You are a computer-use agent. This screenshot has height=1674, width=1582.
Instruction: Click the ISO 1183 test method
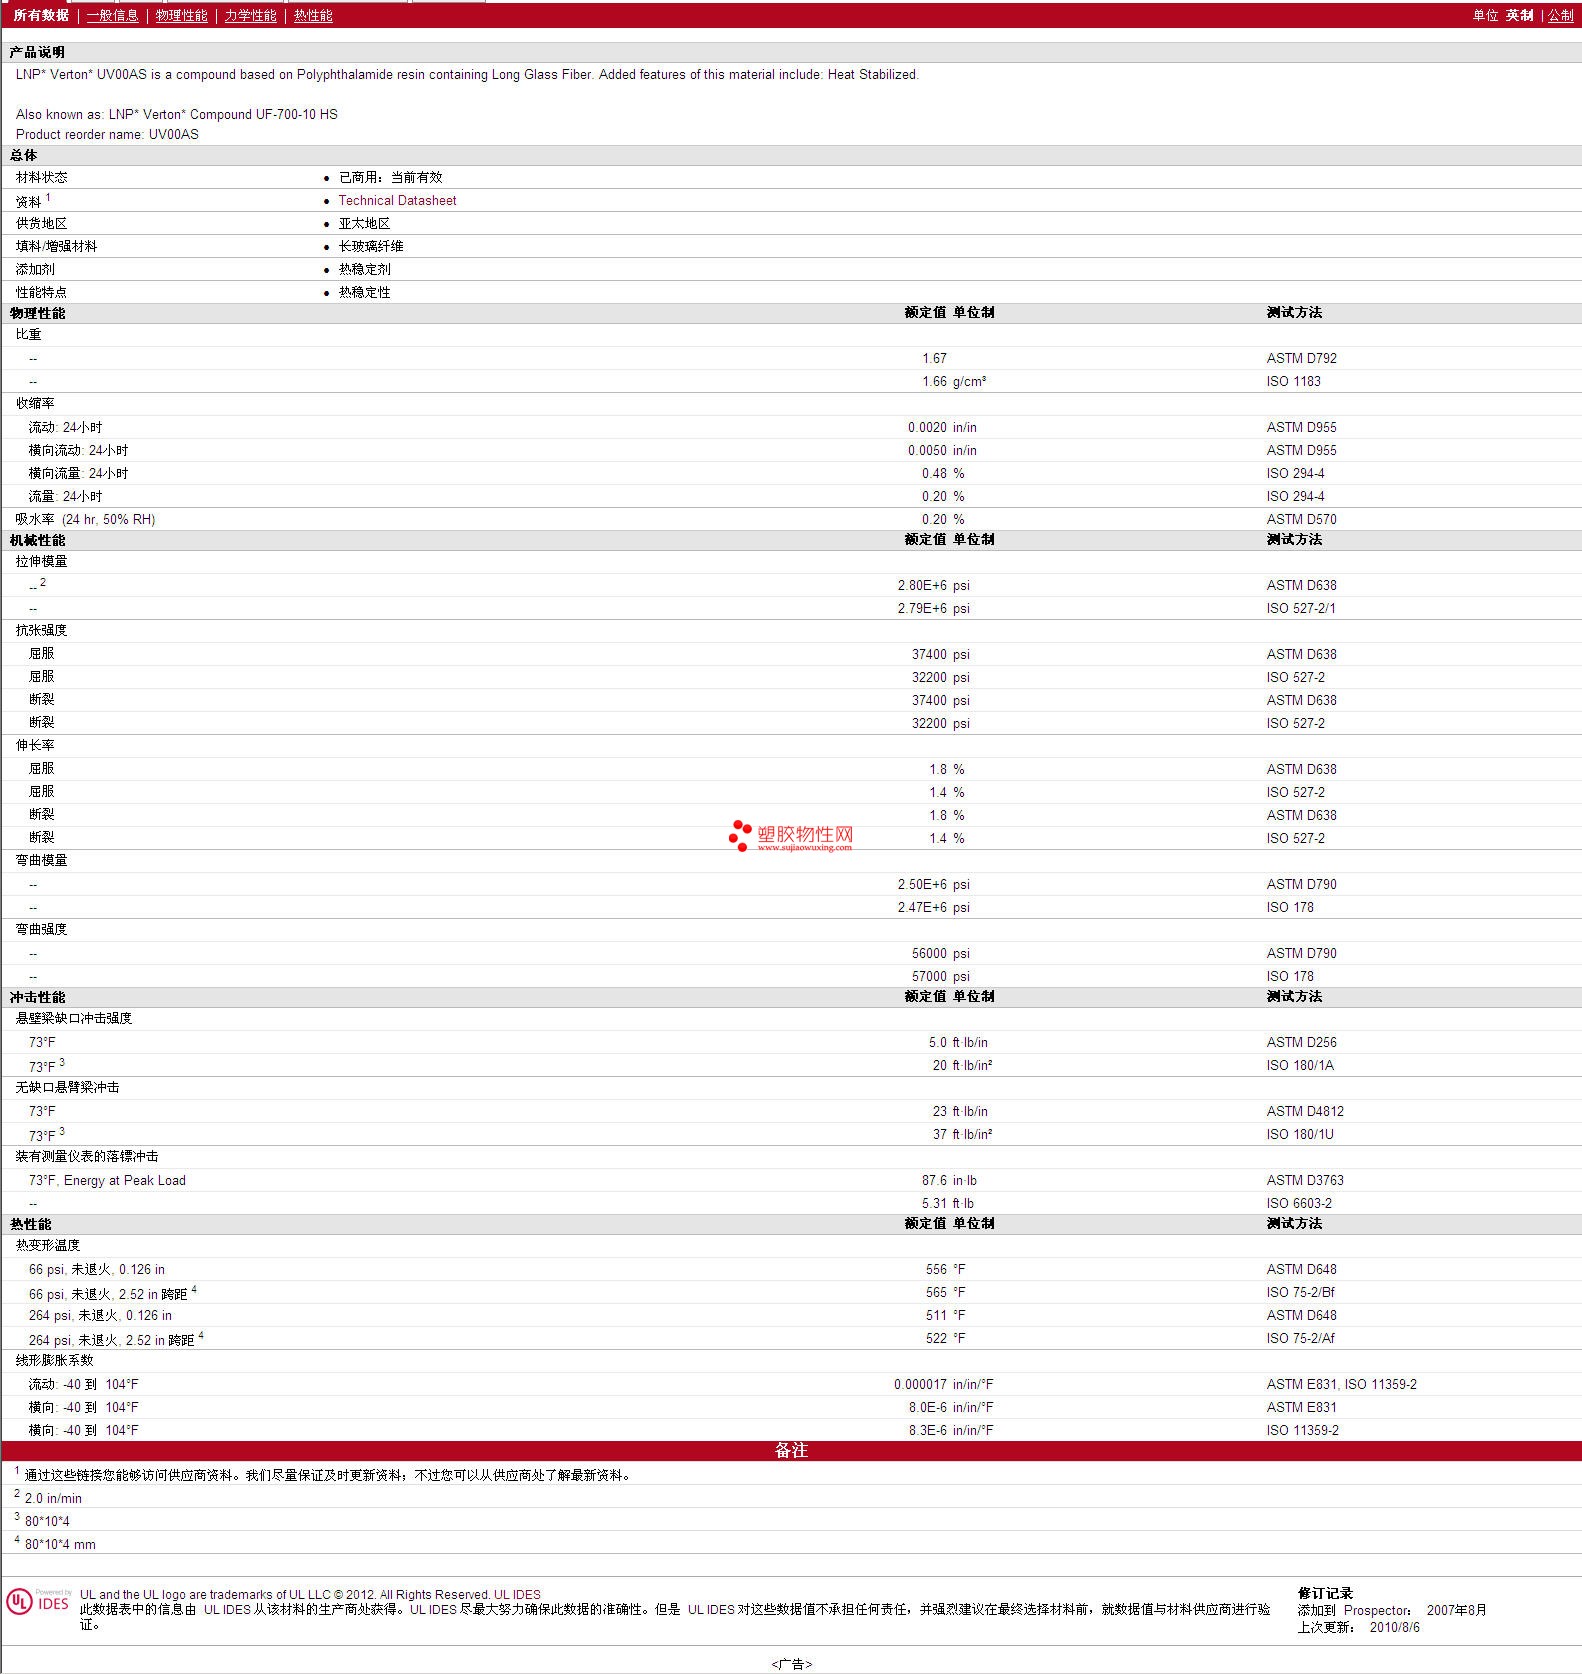1293,381
